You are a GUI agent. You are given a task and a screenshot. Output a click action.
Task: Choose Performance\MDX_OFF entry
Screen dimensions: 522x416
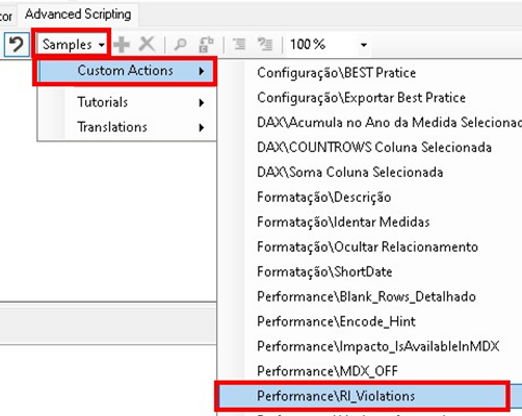327,371
